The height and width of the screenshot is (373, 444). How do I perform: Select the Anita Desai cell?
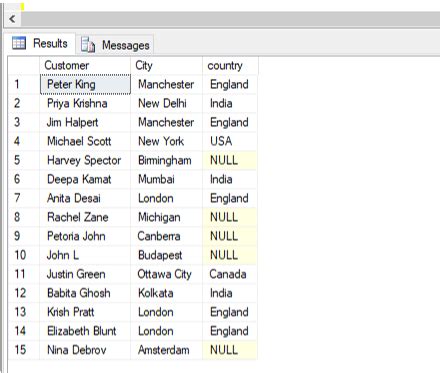pyautogui.click(x=85, y=198)
